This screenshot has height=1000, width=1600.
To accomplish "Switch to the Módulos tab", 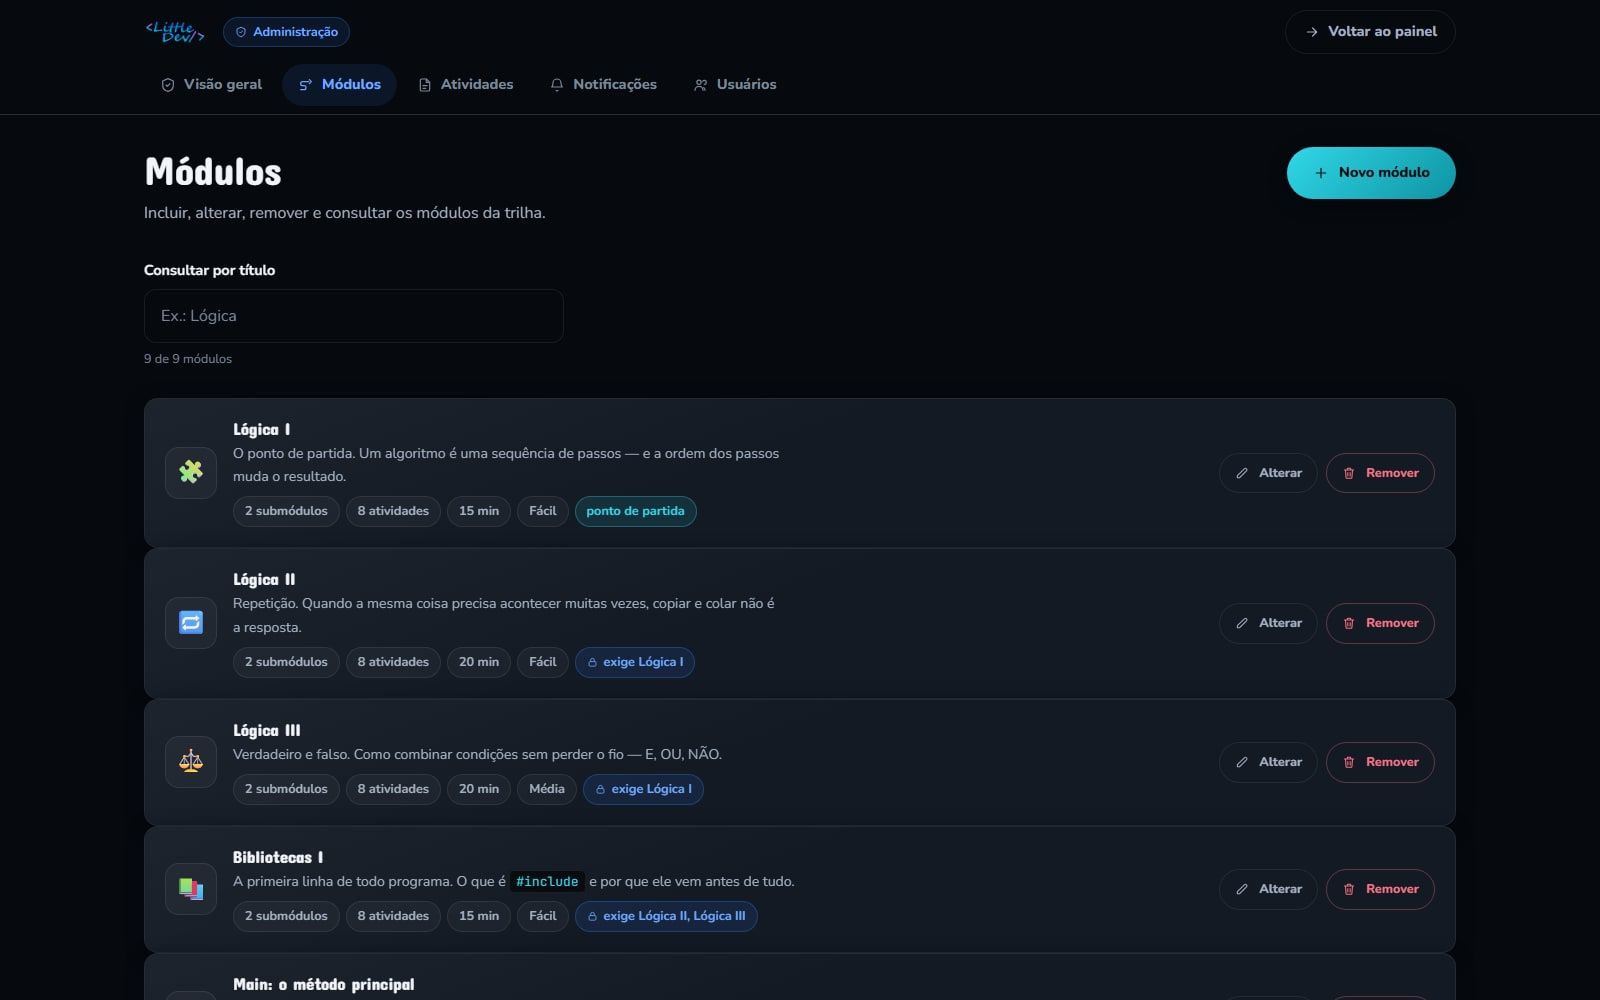I will (x=340, y=85).
